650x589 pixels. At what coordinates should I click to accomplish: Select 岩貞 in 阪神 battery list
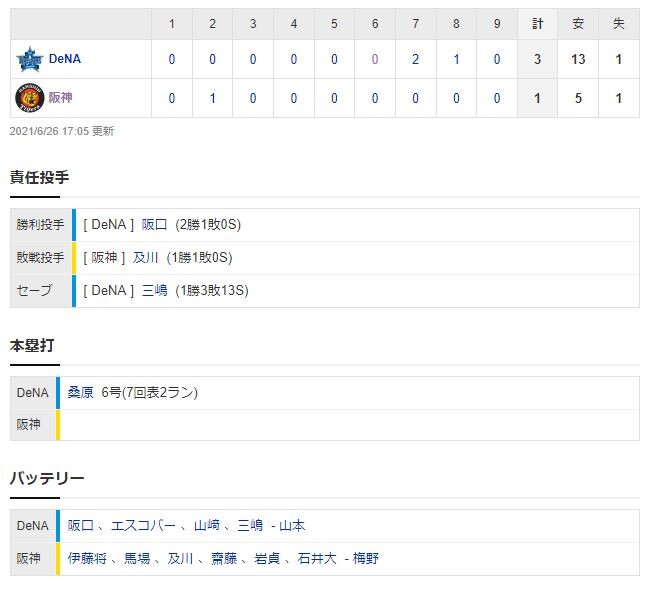(x=267, y=558)
